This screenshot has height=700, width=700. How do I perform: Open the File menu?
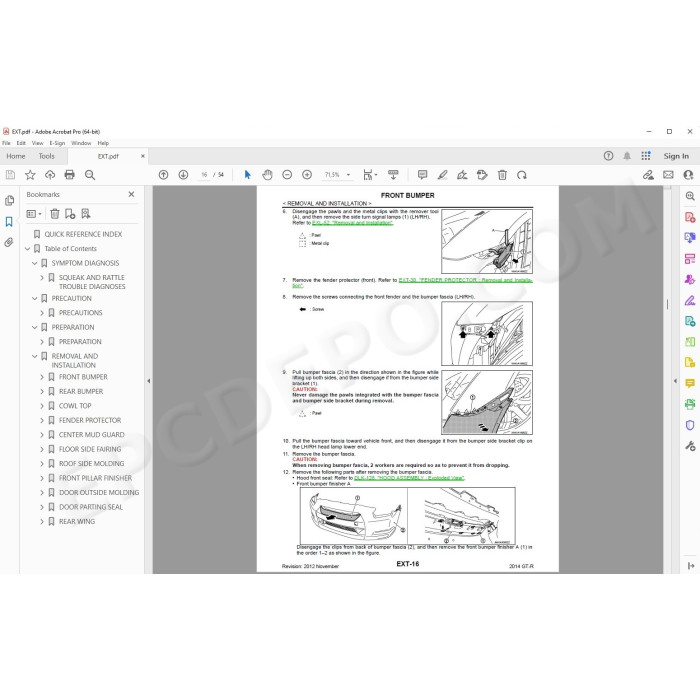[x=6, y=143]
